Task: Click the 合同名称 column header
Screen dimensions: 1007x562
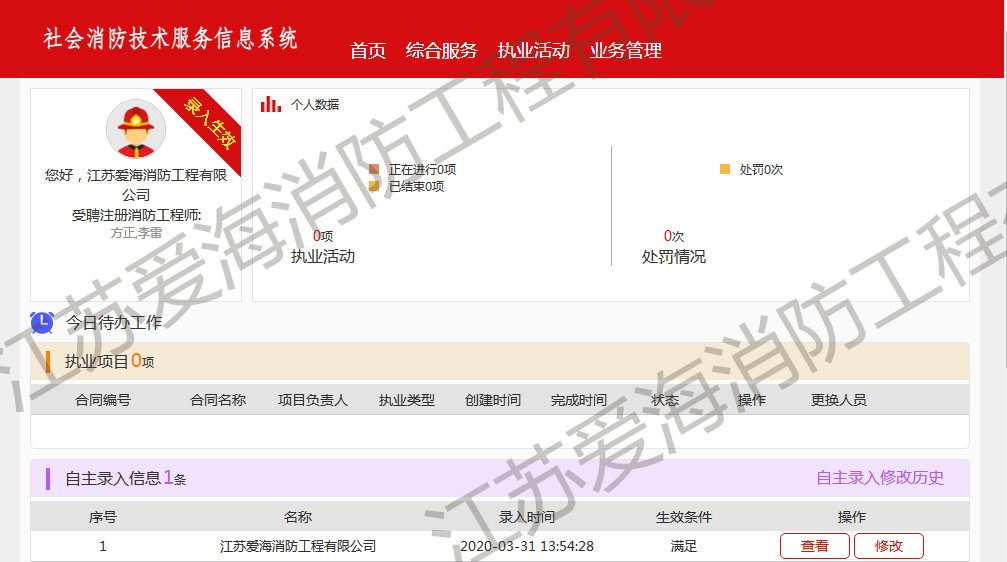Action: click(218, 400)
